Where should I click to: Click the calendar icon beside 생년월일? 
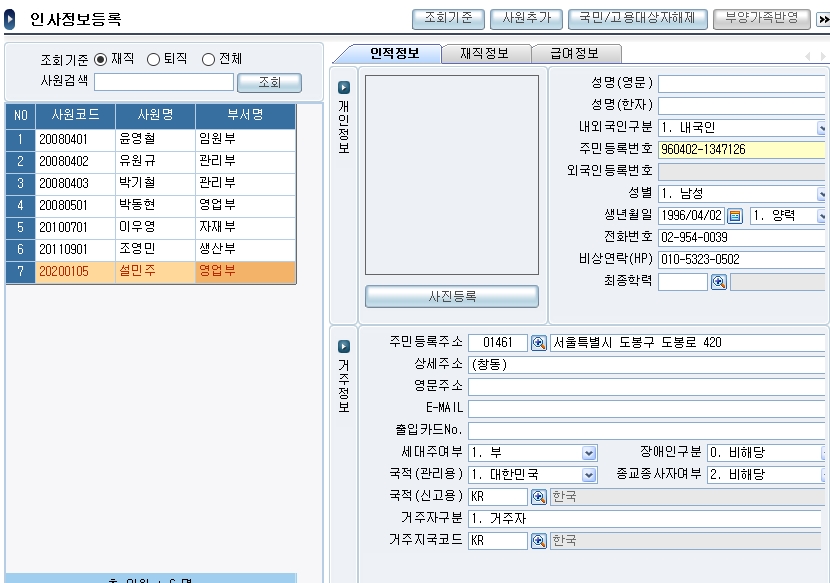point(735,216)
